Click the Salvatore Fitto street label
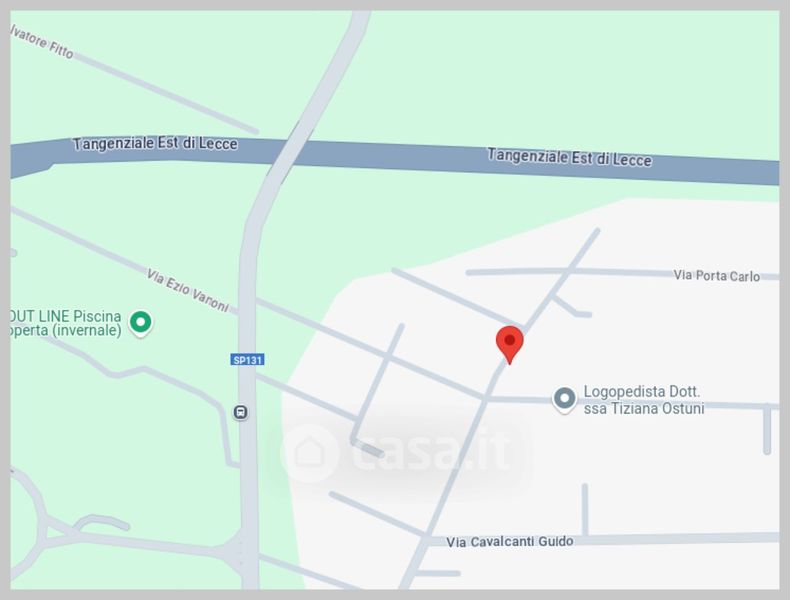The image size is (790, 600). pos(42,41)
